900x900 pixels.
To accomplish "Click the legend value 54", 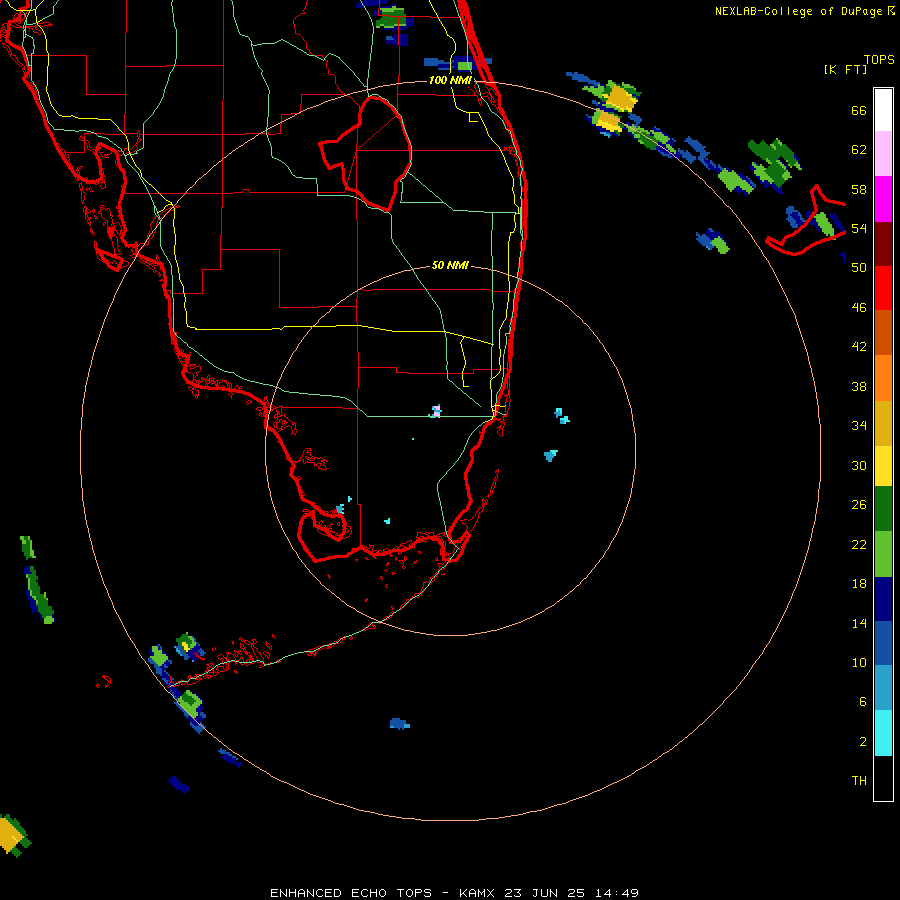I will point(859,228).
